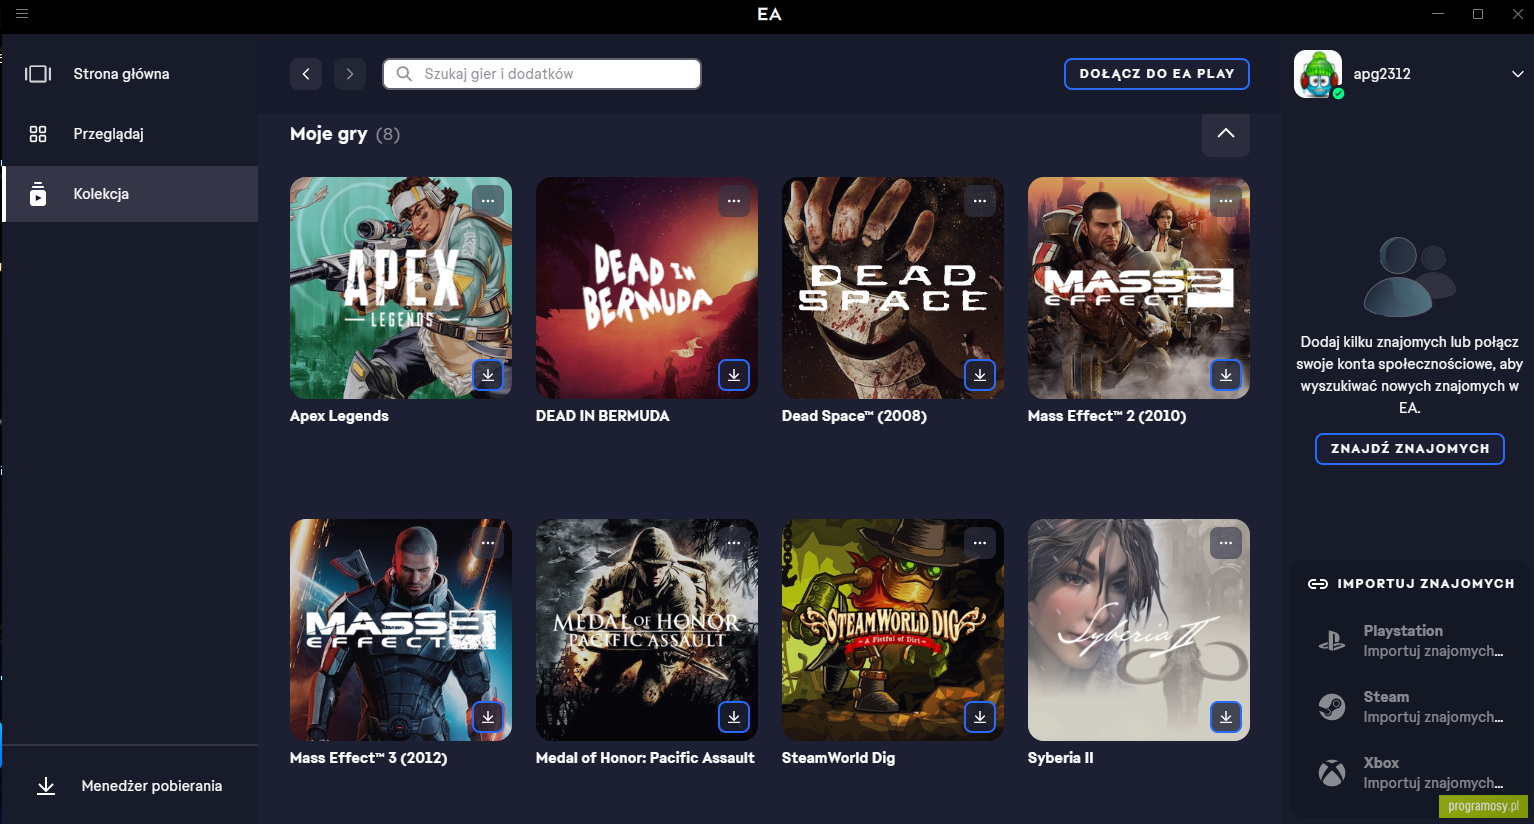Download Dead Space via its download icon
The height and width of the screenshot is (824, 1534).
click(980, 375)
